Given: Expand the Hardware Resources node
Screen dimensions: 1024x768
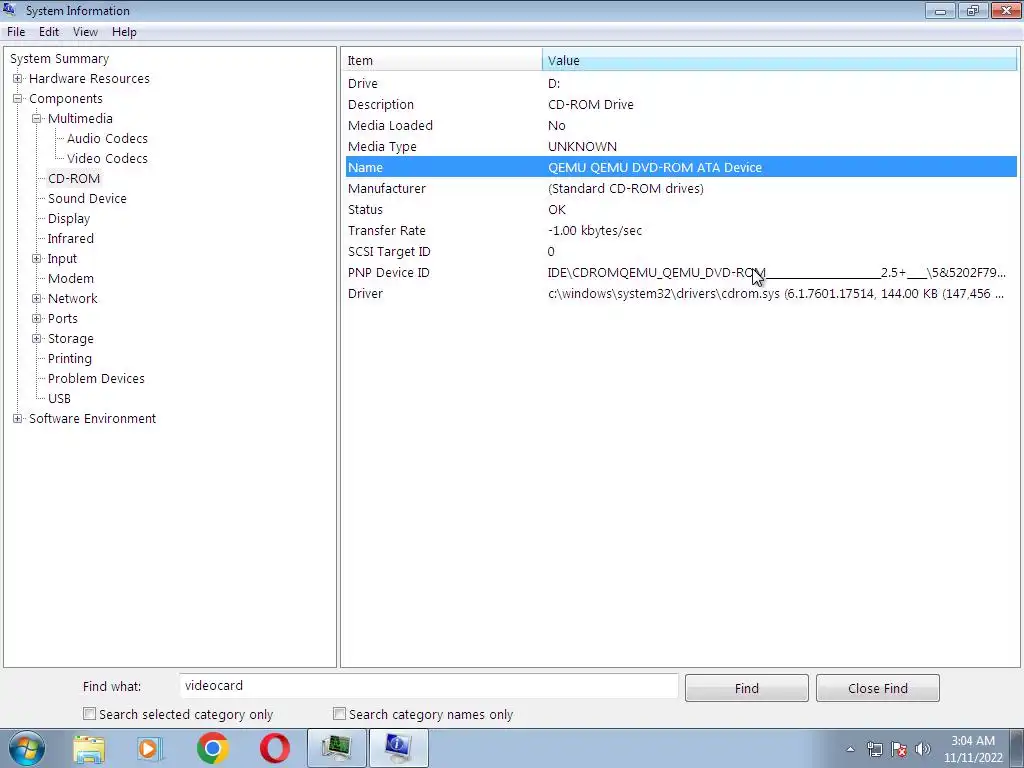Looking at the screenshot, I should 18,78.
